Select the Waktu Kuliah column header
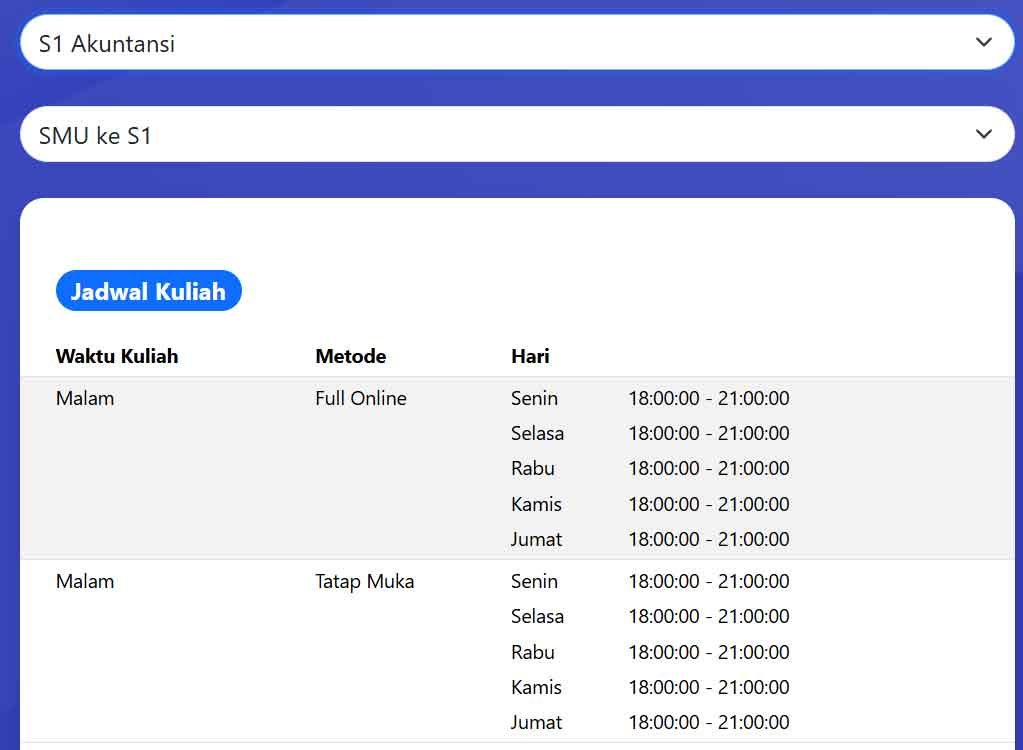Viewport: 1023px width, 750px height. pos(117,356)
